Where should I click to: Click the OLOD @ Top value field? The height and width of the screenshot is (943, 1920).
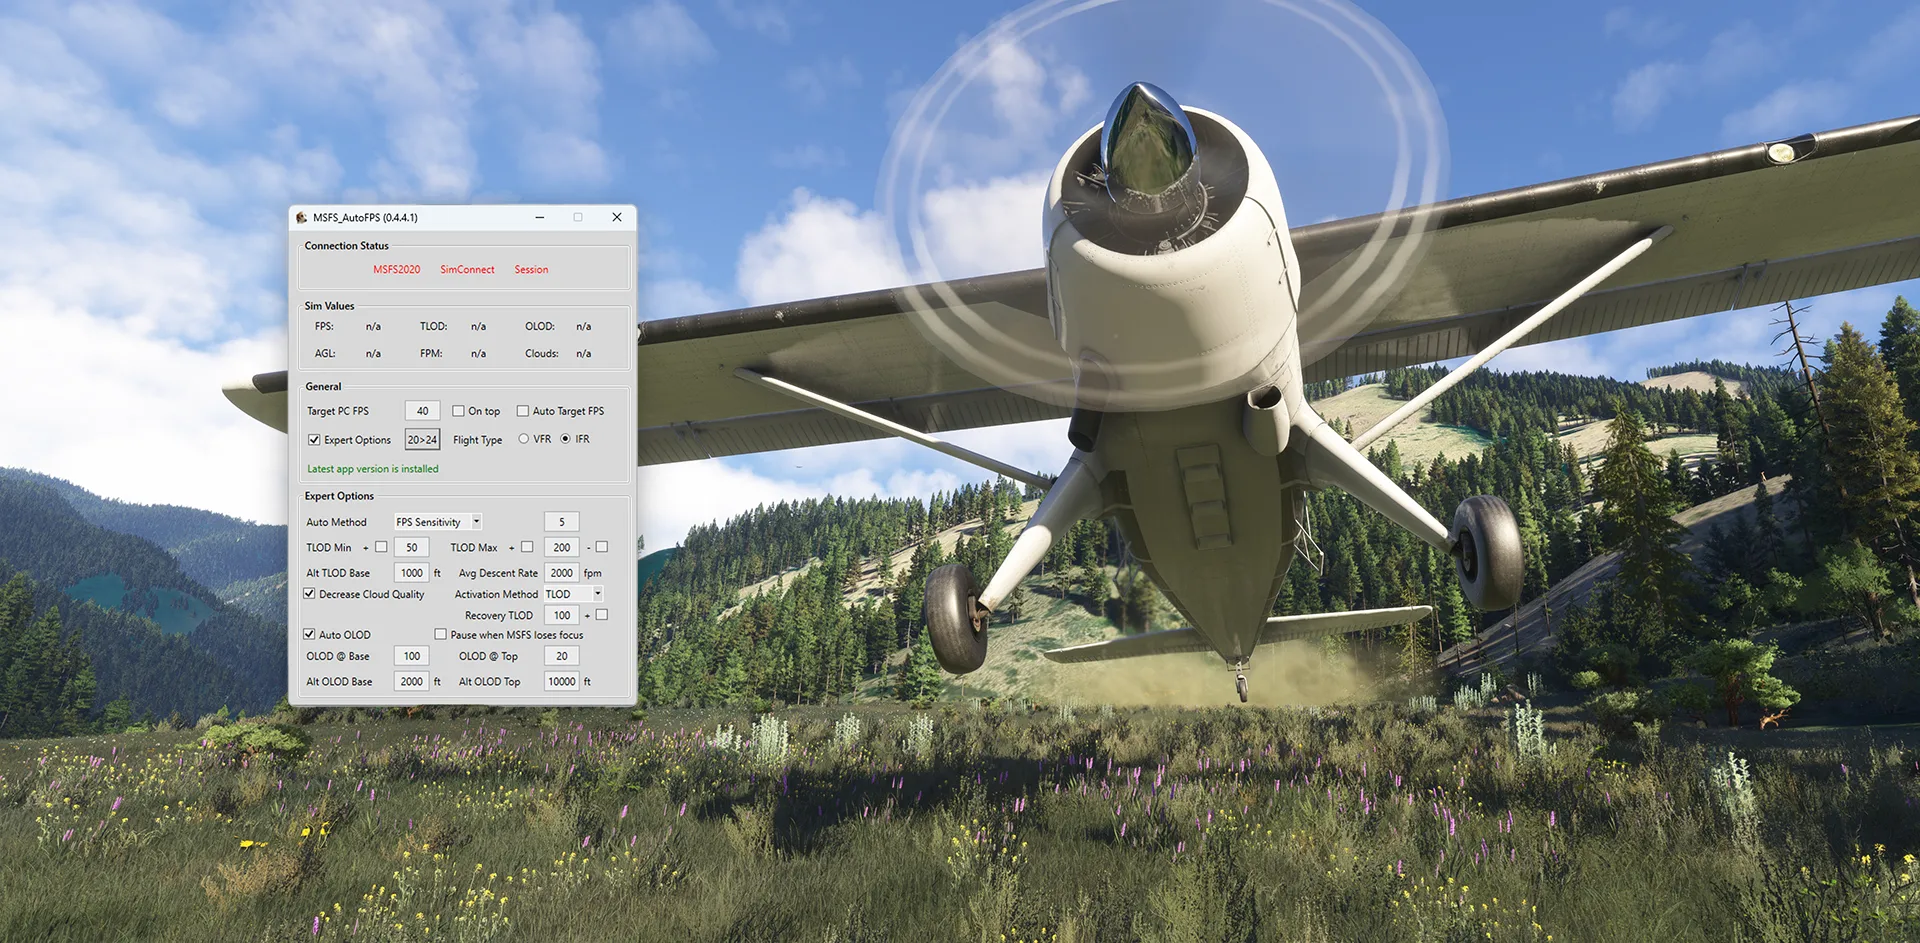click(562, 656)
